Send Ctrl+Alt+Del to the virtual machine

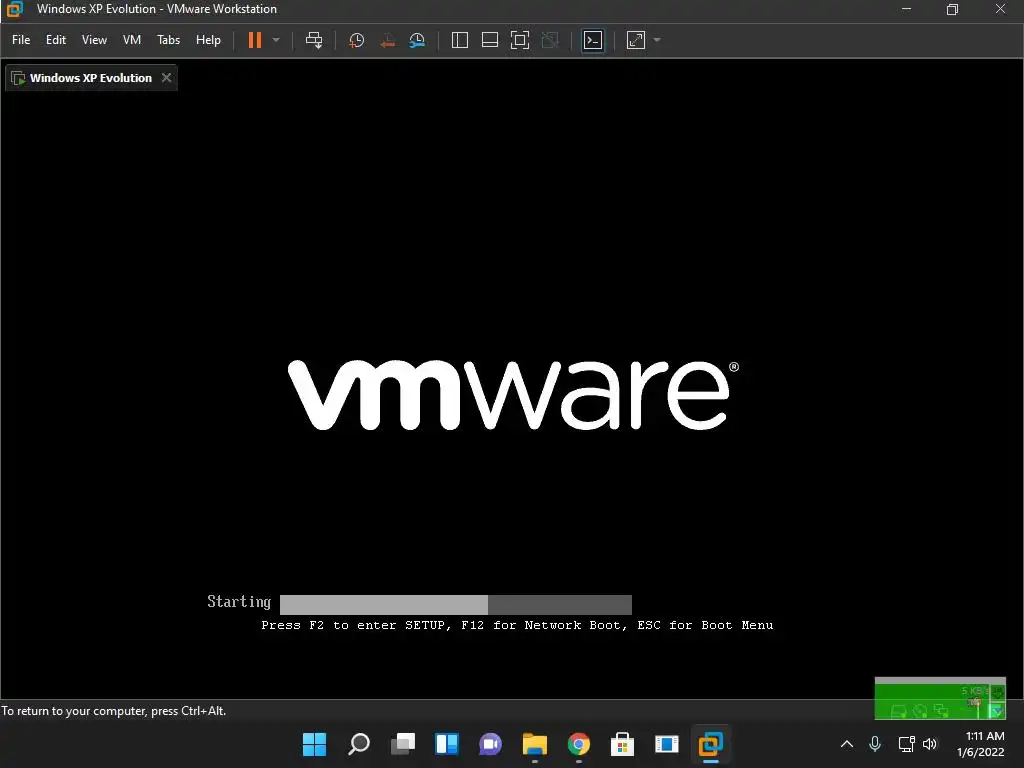314,40
